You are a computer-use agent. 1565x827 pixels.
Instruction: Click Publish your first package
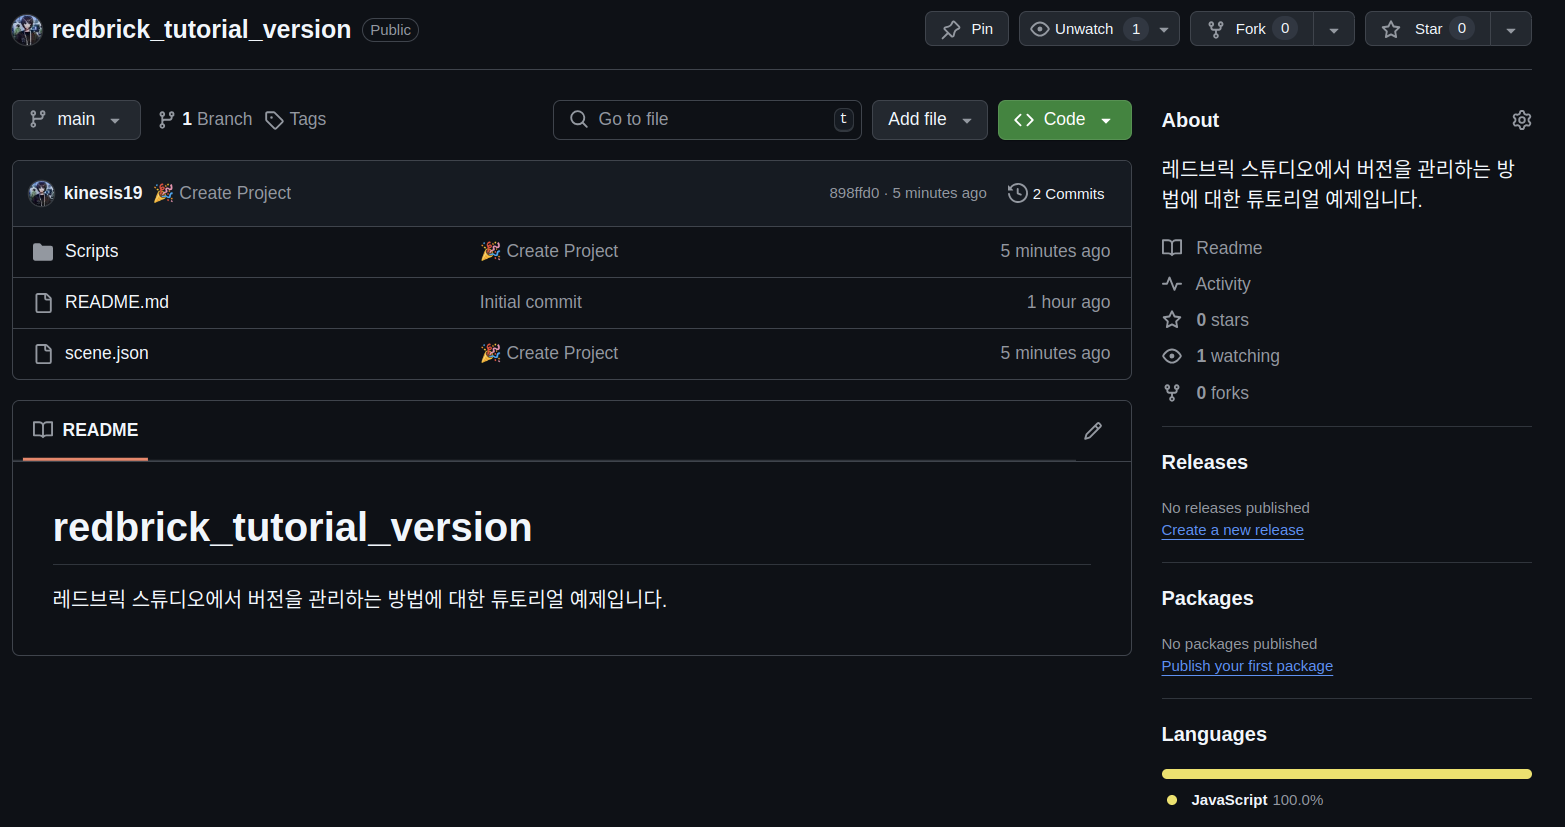pos(1247,666)
